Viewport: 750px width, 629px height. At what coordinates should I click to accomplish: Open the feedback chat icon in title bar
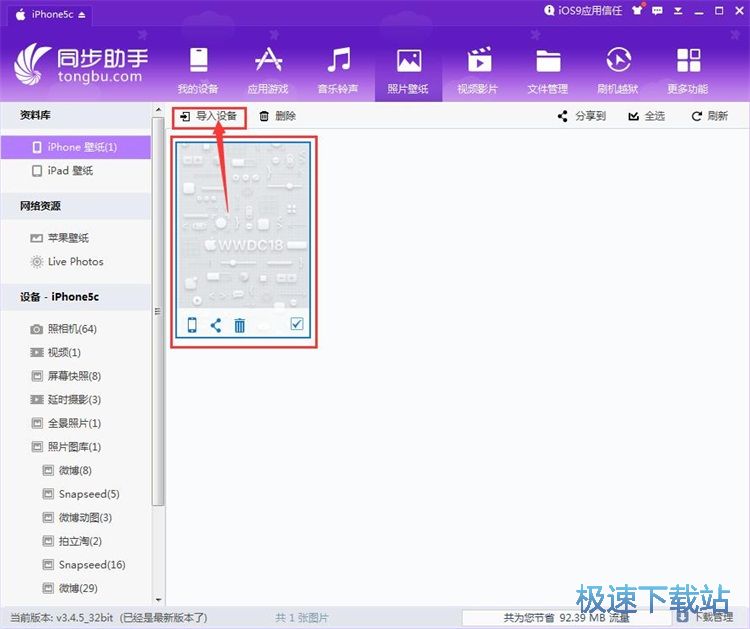(x=658, y=11)
